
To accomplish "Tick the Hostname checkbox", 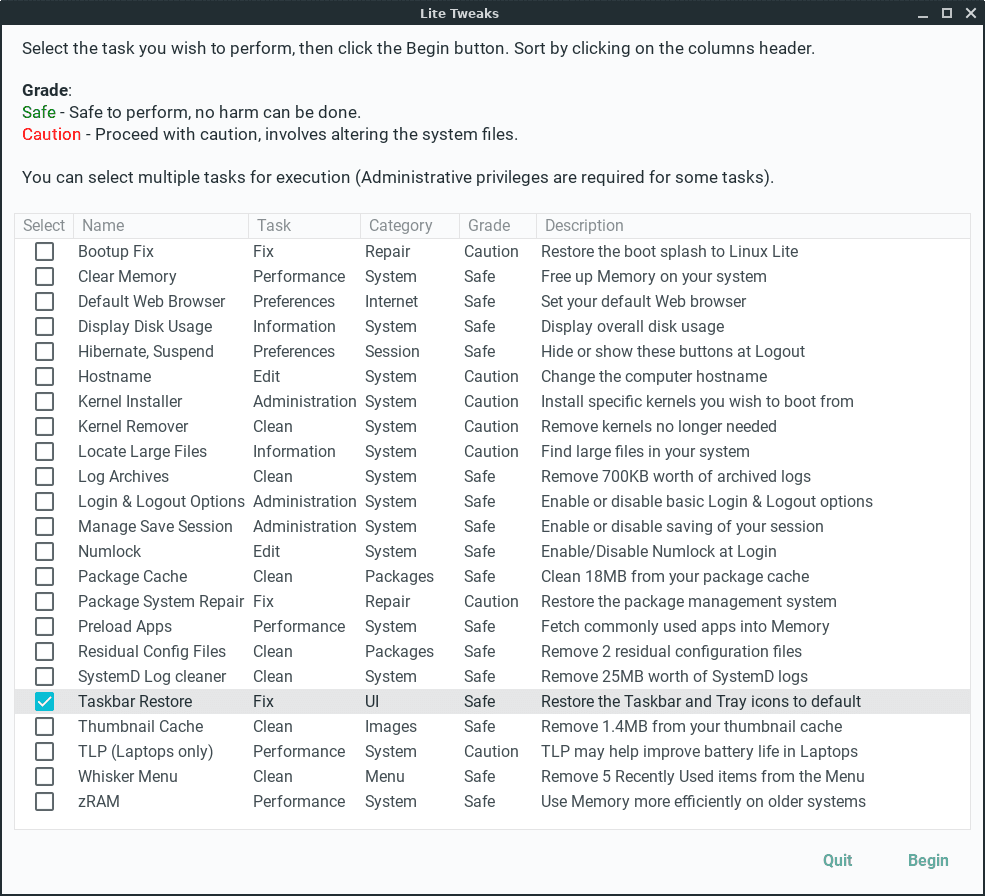I will (44, 376).
